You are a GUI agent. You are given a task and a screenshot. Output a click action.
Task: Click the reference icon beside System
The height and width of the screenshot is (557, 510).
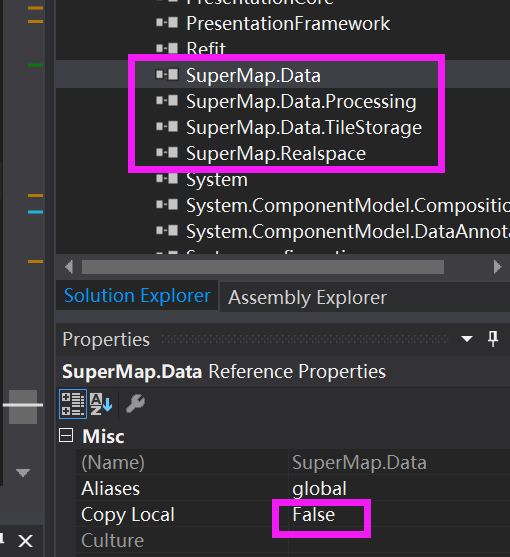click(167, 179)
